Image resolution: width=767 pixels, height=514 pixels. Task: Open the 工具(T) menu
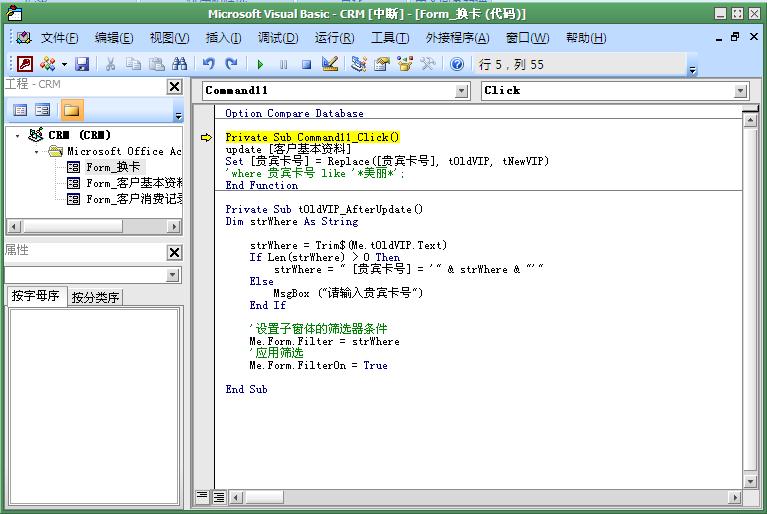[x=390, y=38]
